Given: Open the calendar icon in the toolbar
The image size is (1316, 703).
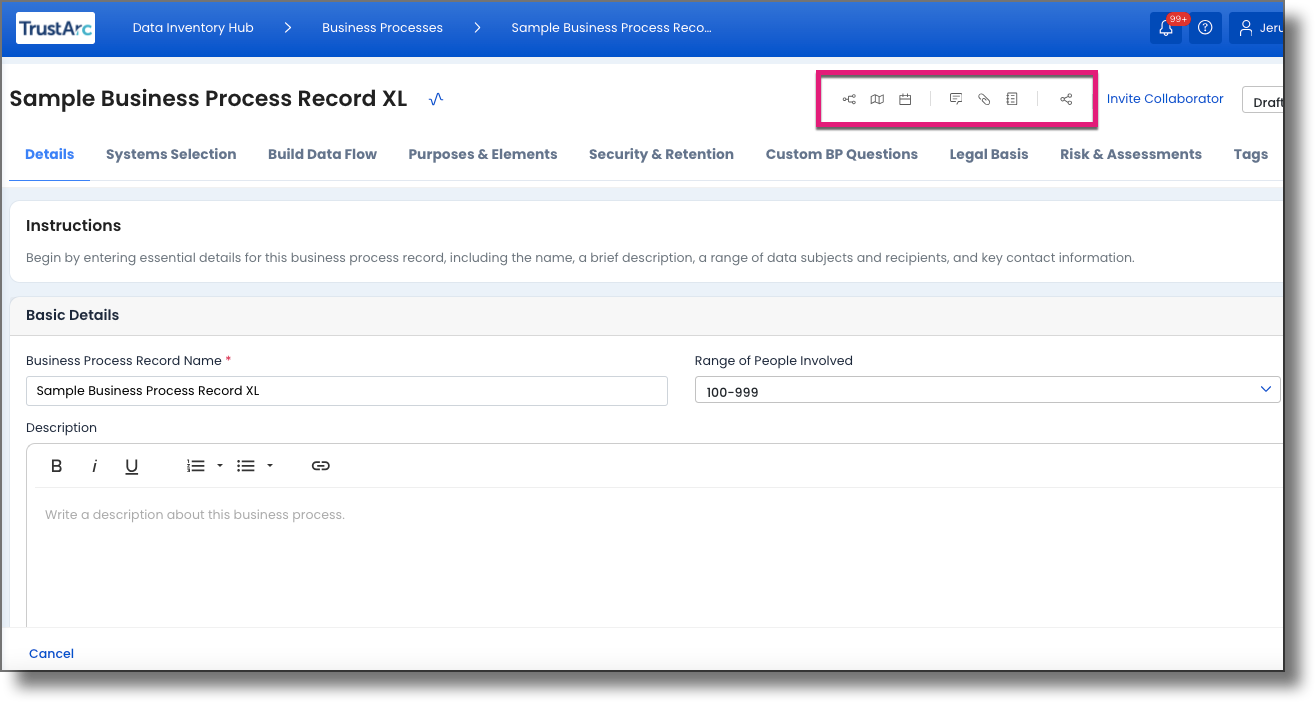Looking at the screenshot, I should tap(905, 98).
